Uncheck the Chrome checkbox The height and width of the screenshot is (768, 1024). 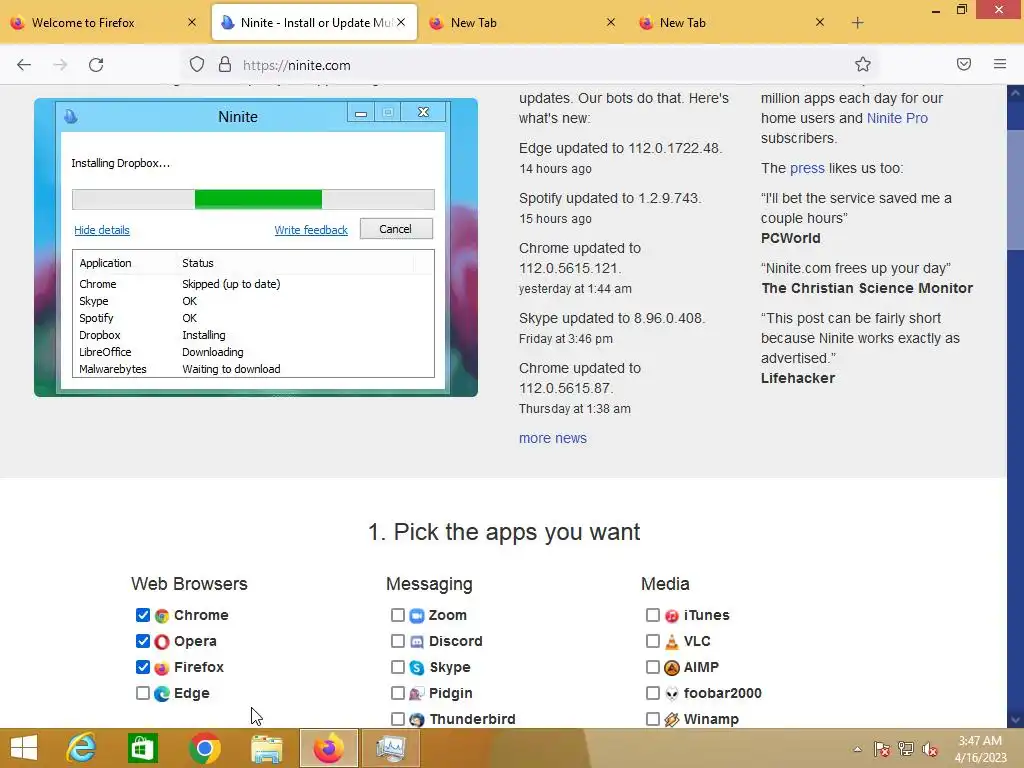[x=143, y=615]
